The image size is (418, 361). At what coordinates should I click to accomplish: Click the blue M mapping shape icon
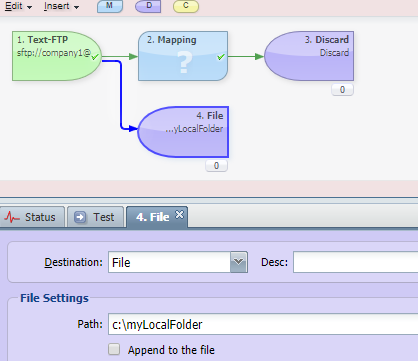point(110,6)
